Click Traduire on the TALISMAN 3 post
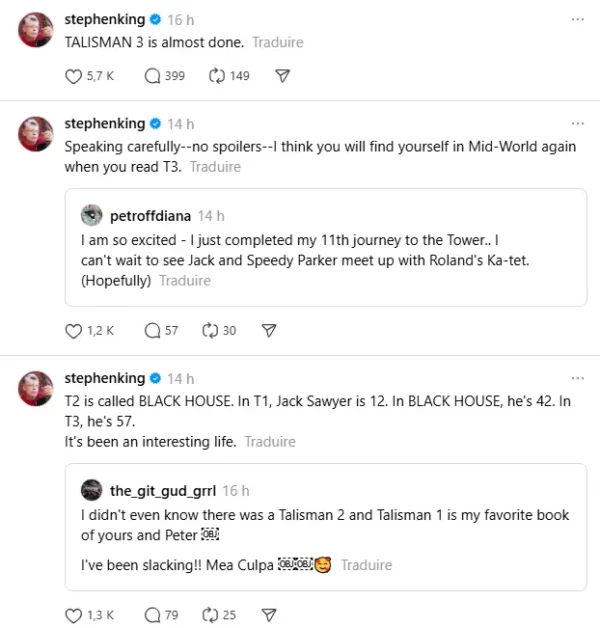This screenshot has height=628, width=600. [x=277, y=43]
